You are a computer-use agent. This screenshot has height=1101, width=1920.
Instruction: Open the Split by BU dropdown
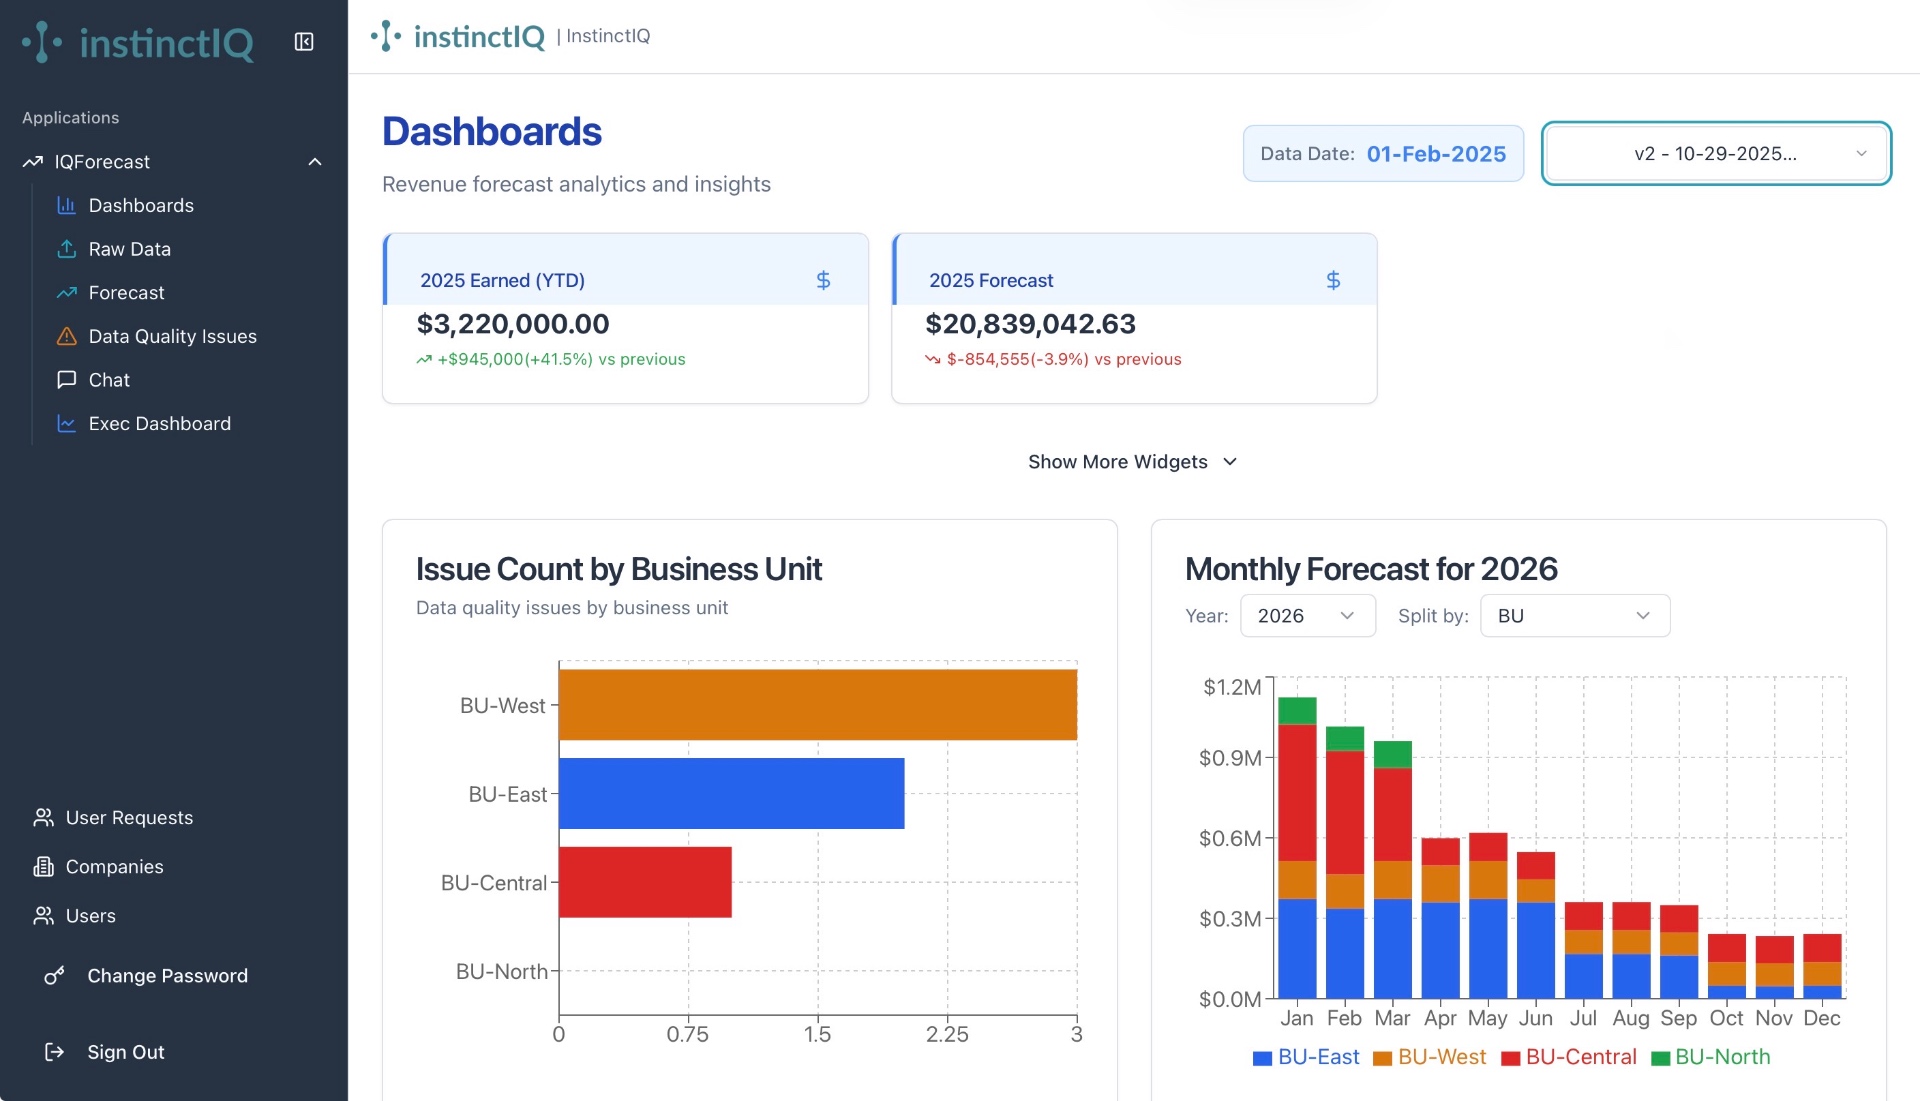coord(1575,616)
